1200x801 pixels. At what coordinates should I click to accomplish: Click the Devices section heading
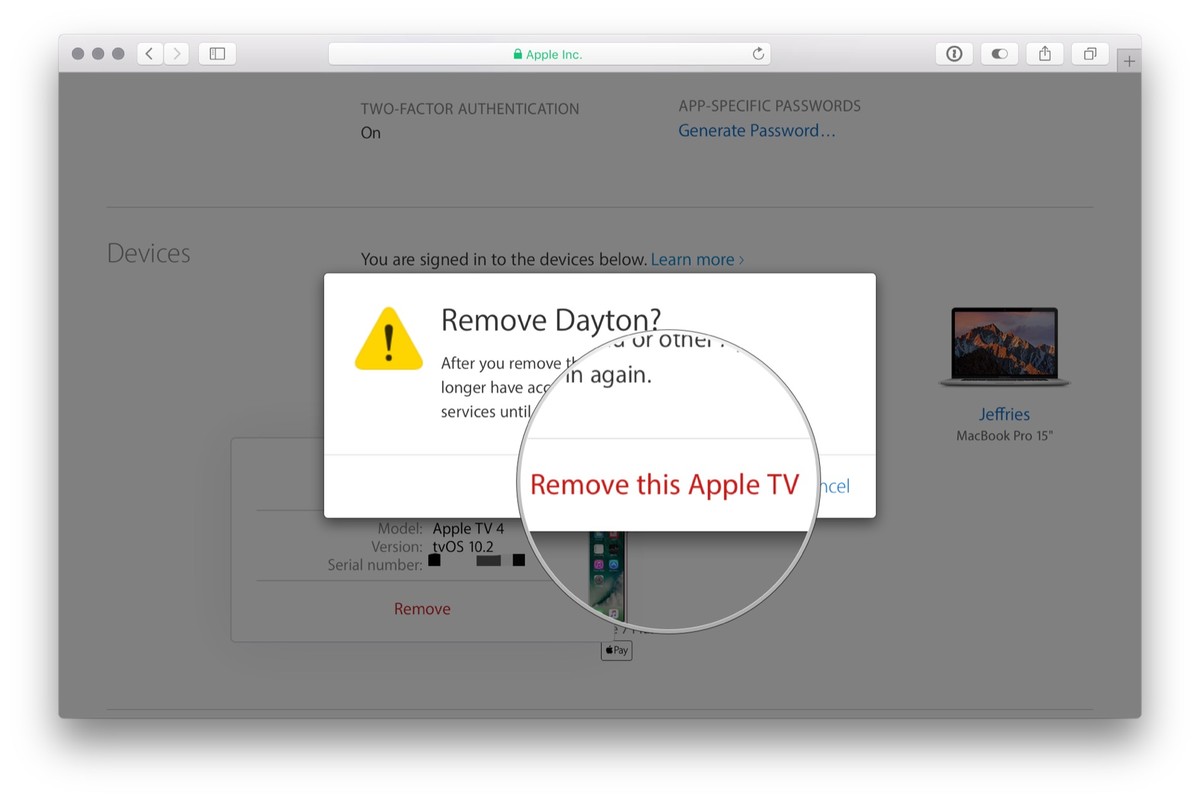(148, 253)
